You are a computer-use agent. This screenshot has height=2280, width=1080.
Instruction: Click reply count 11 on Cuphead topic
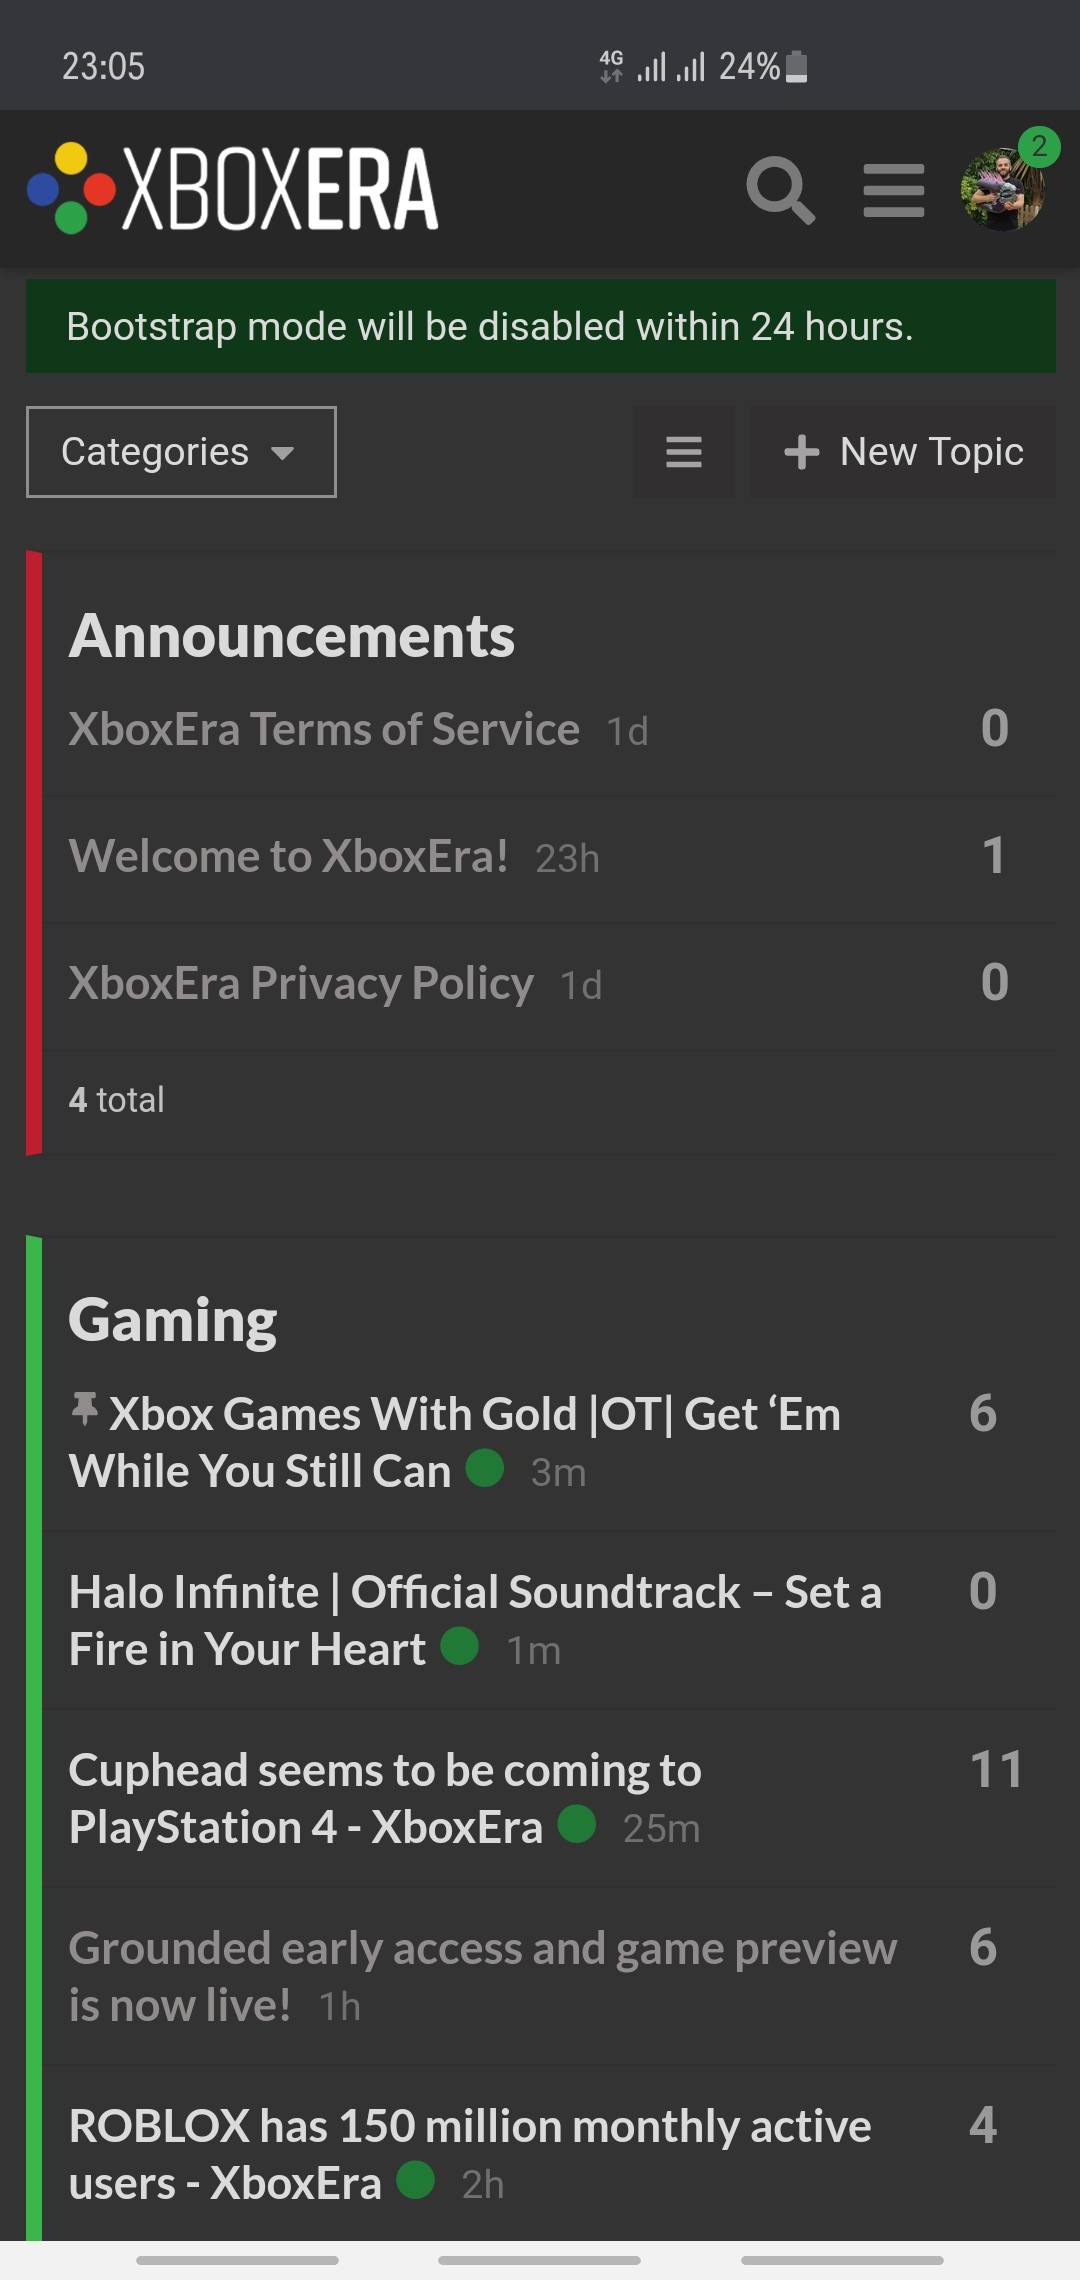pos(995,1770)
